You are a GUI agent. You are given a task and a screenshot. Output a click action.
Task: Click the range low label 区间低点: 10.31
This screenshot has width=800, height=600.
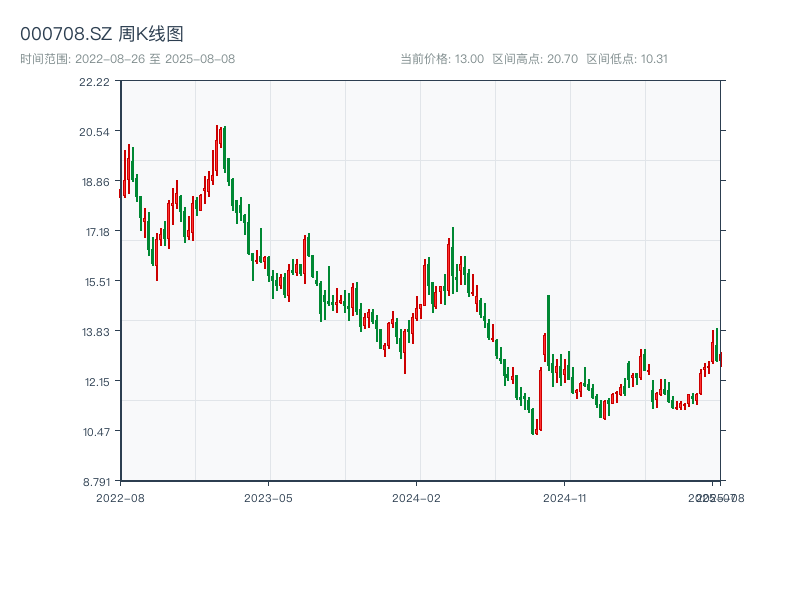coord(627,59)
